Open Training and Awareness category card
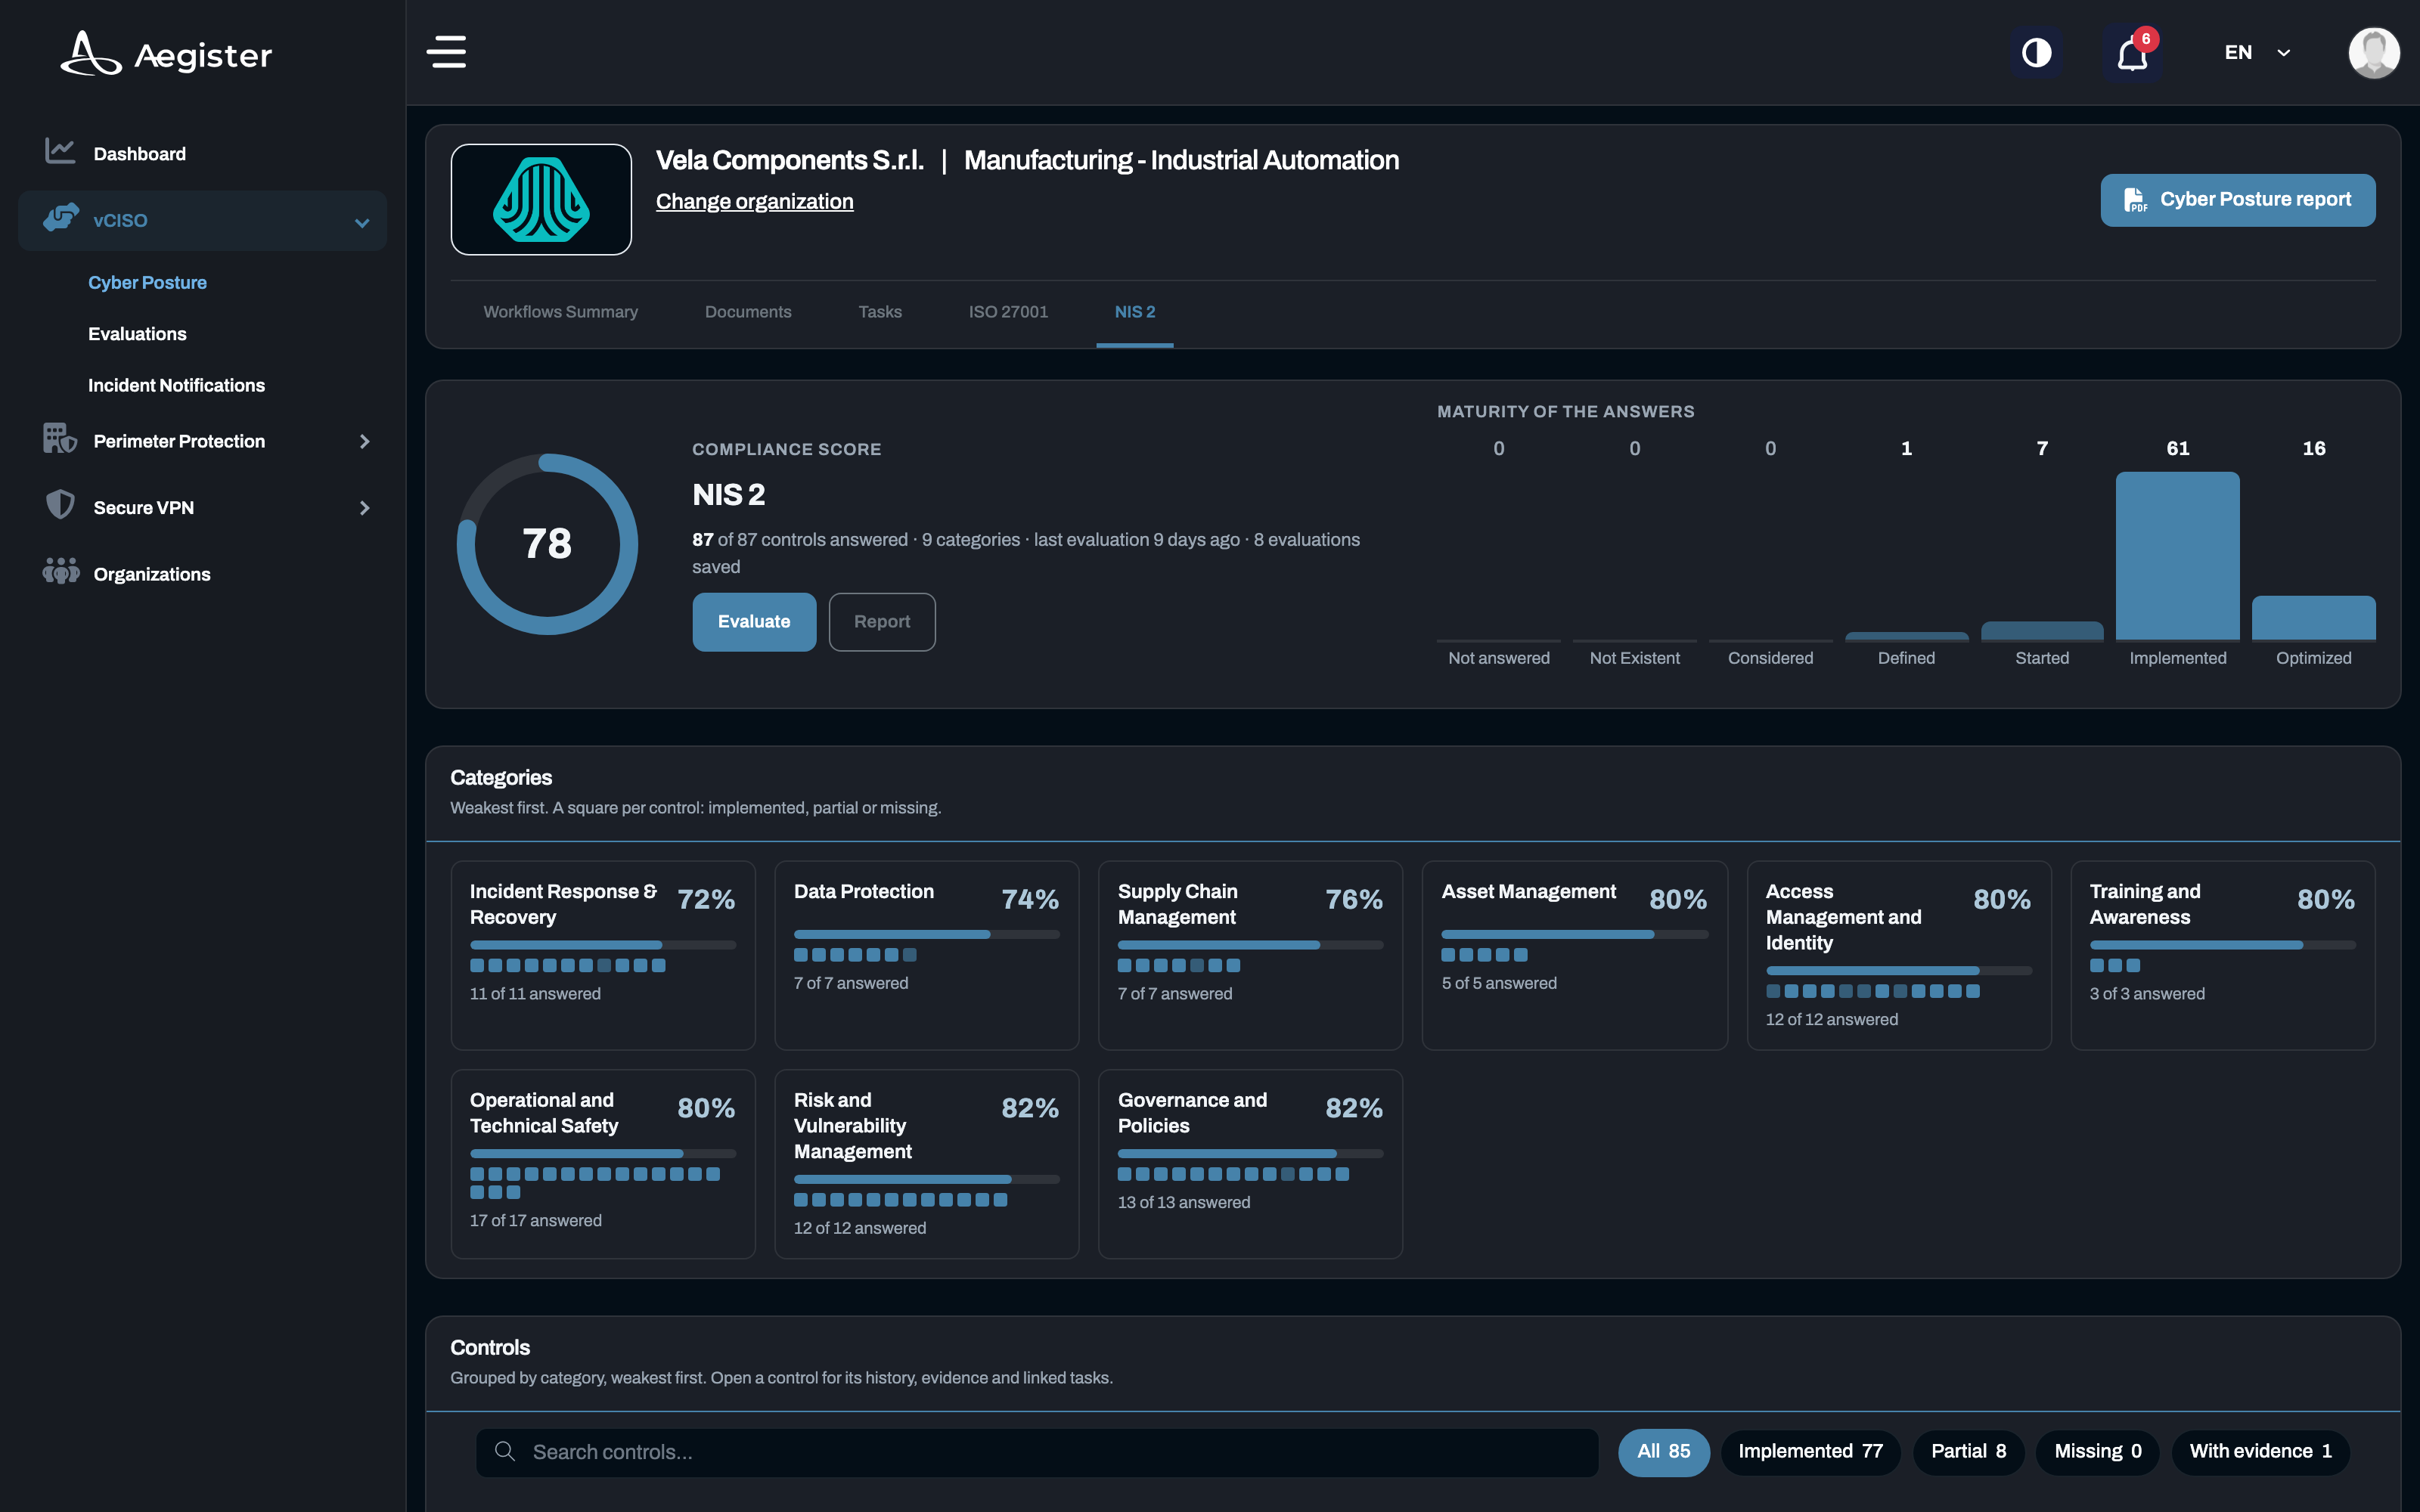Screen dimensions: 2420x1512 (2222, 955)
